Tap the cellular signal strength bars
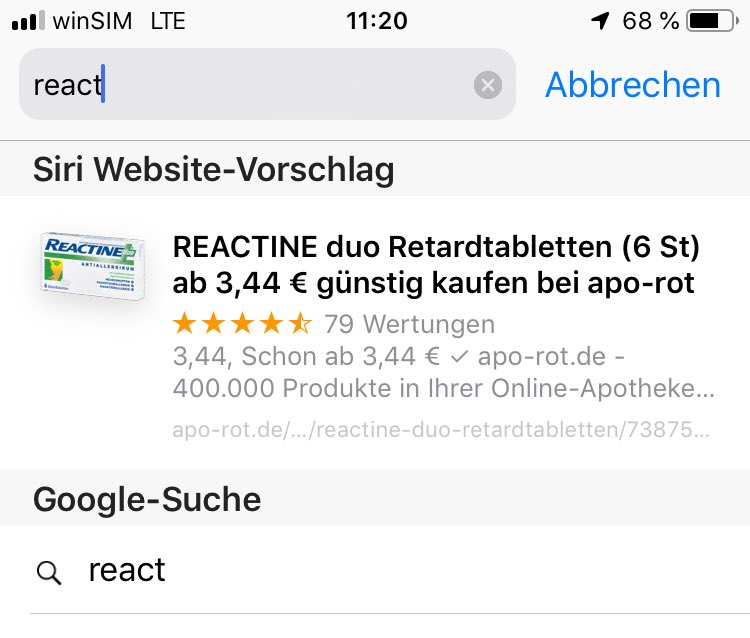The width and height of the screenshot is (750, 638). tap(28, 21)
